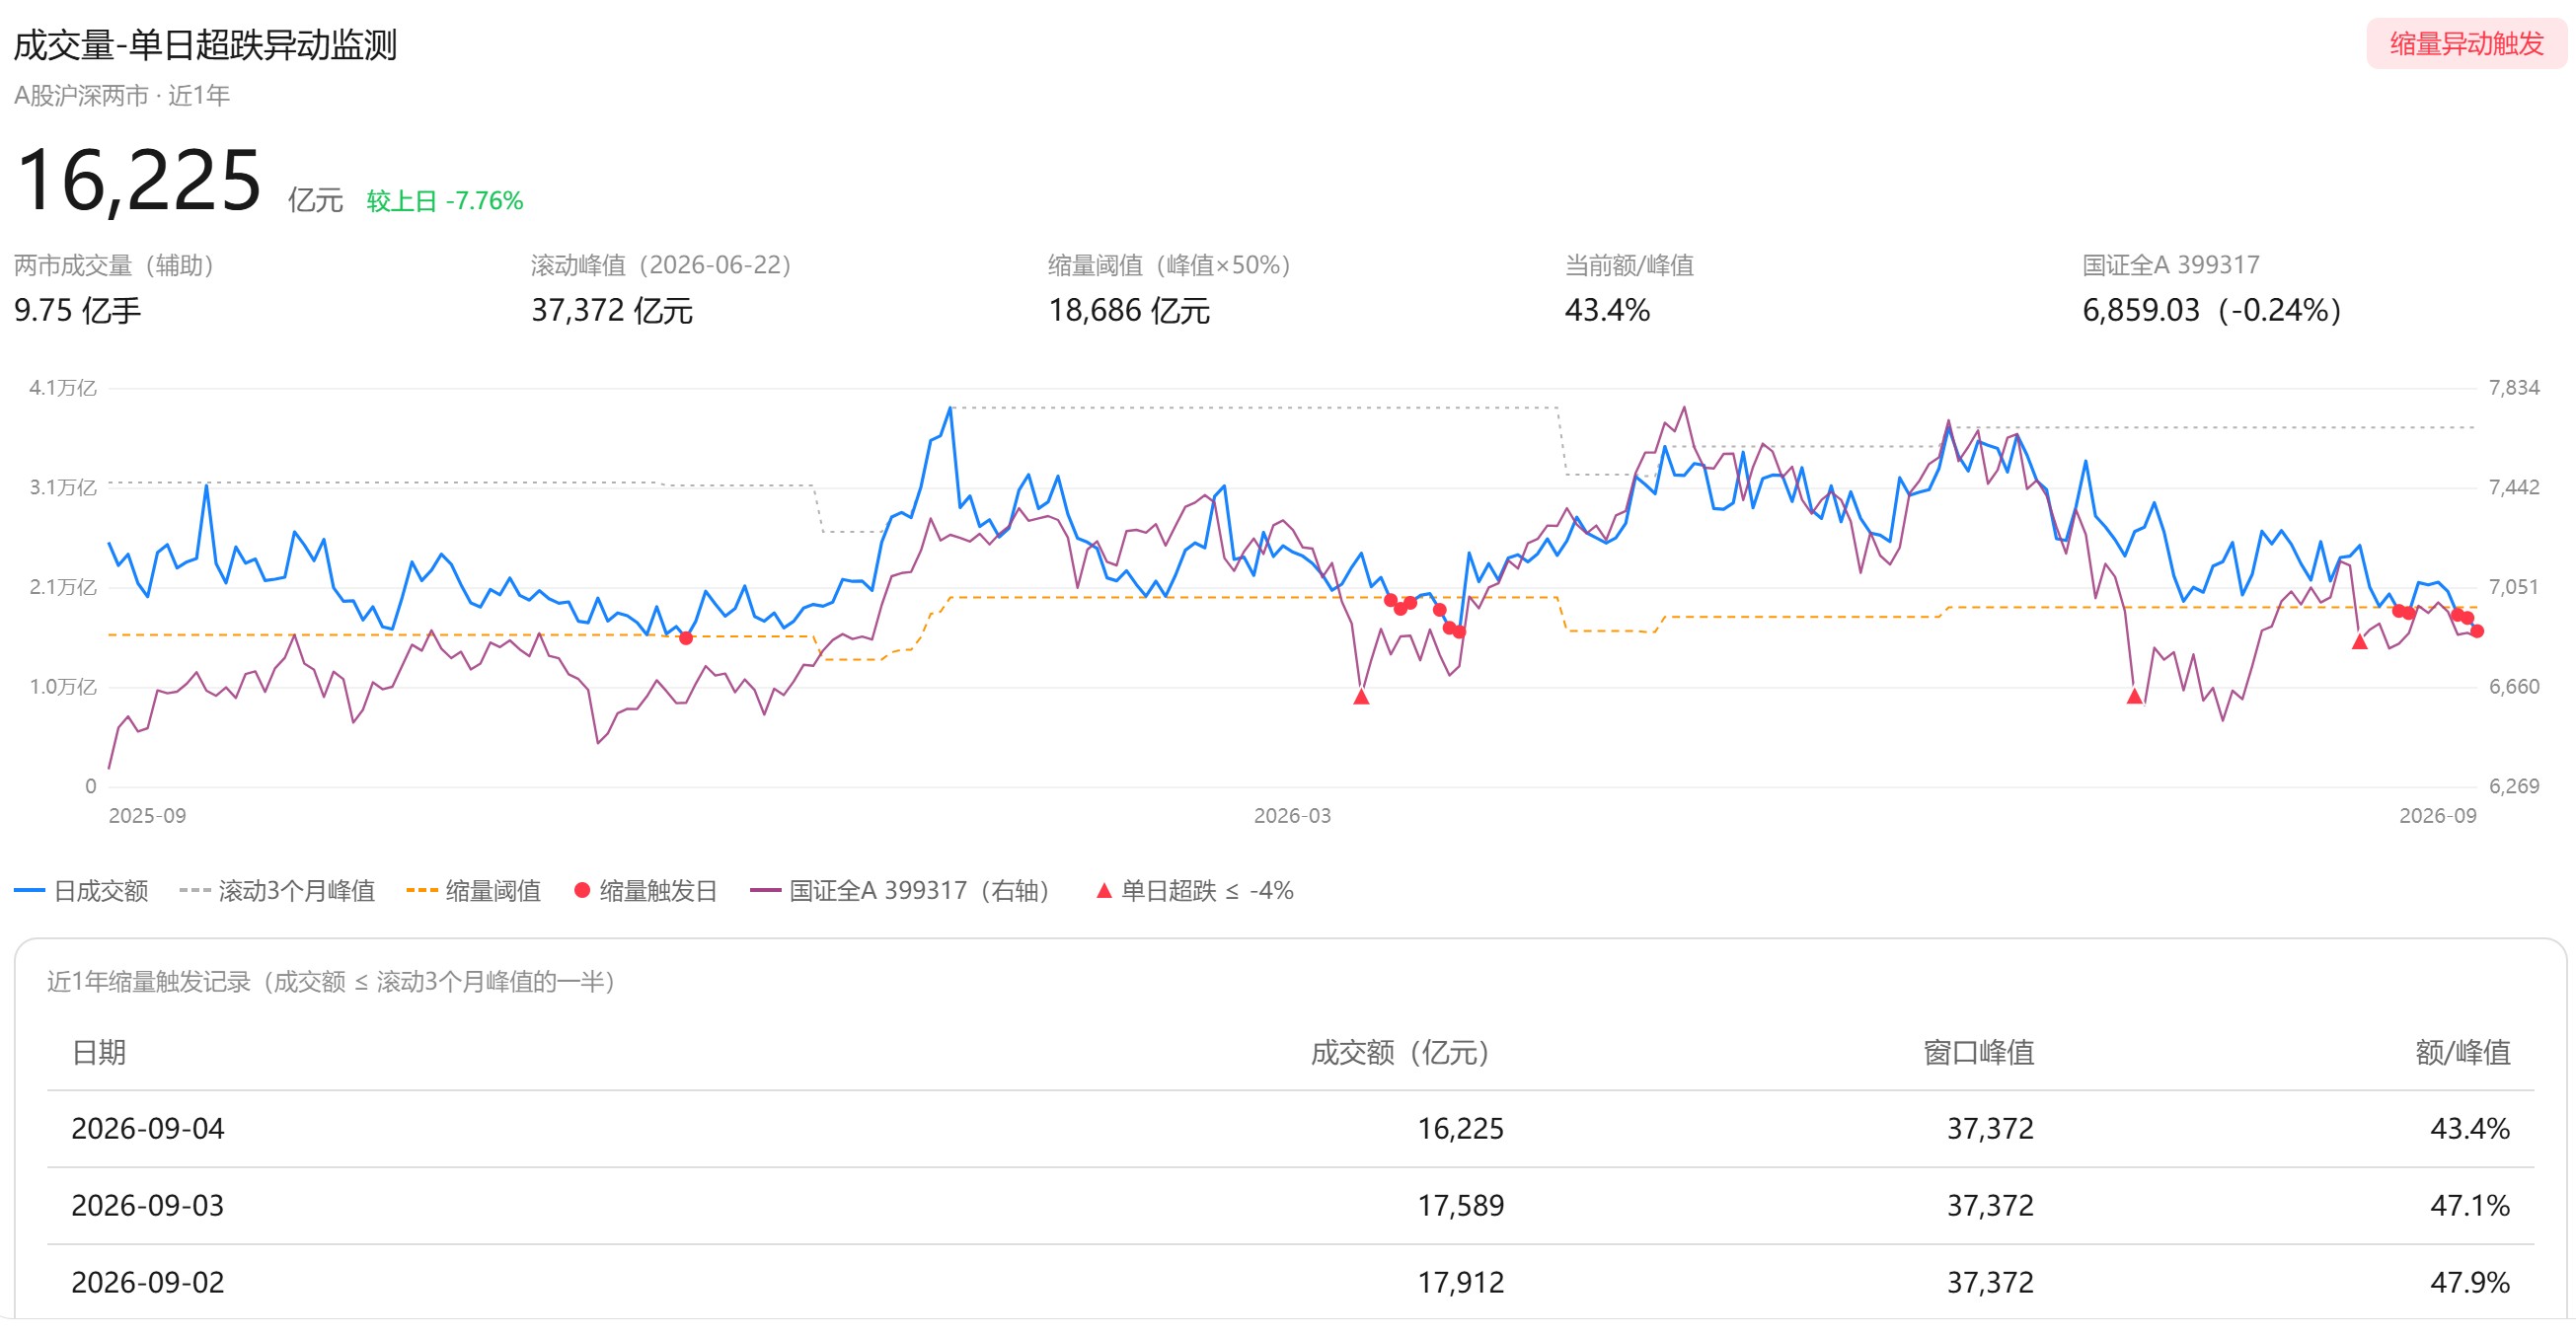The height and width of the screenshot is (1336, 2576).
Task: Click the lone red dot near late 2025
Action: click(x=686, y=638)
